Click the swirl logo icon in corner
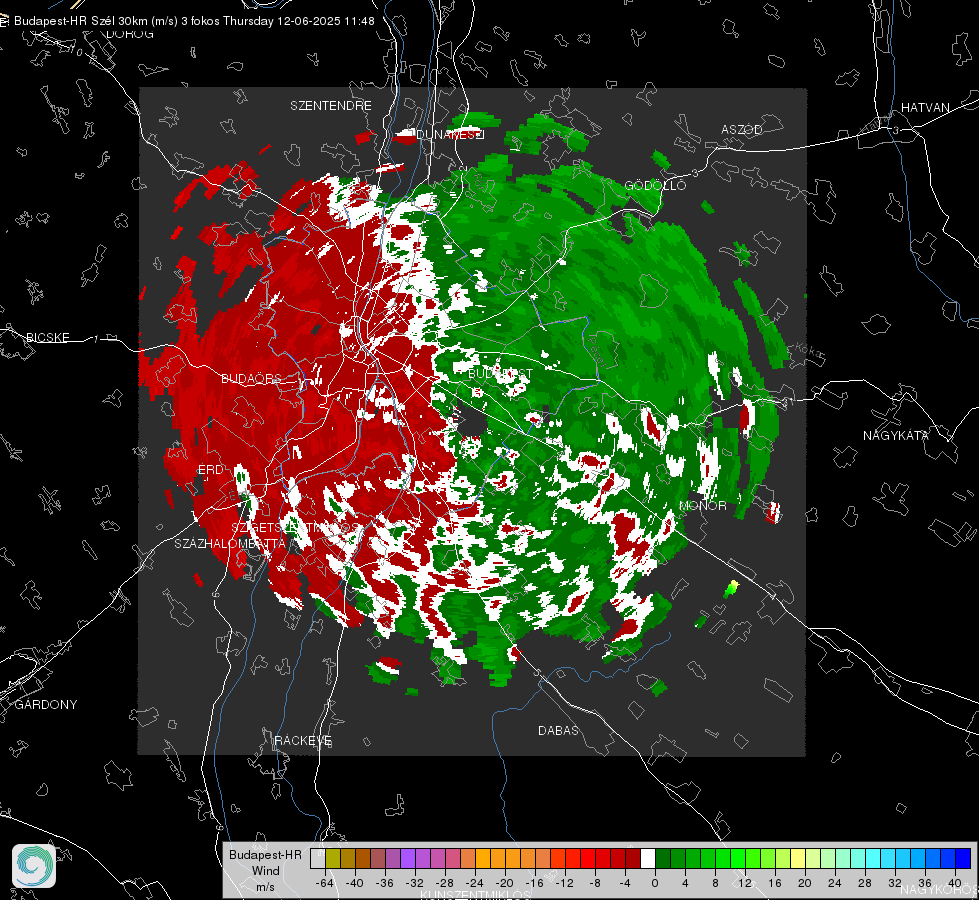The image size is (979, 900). (x=34, y=866)
